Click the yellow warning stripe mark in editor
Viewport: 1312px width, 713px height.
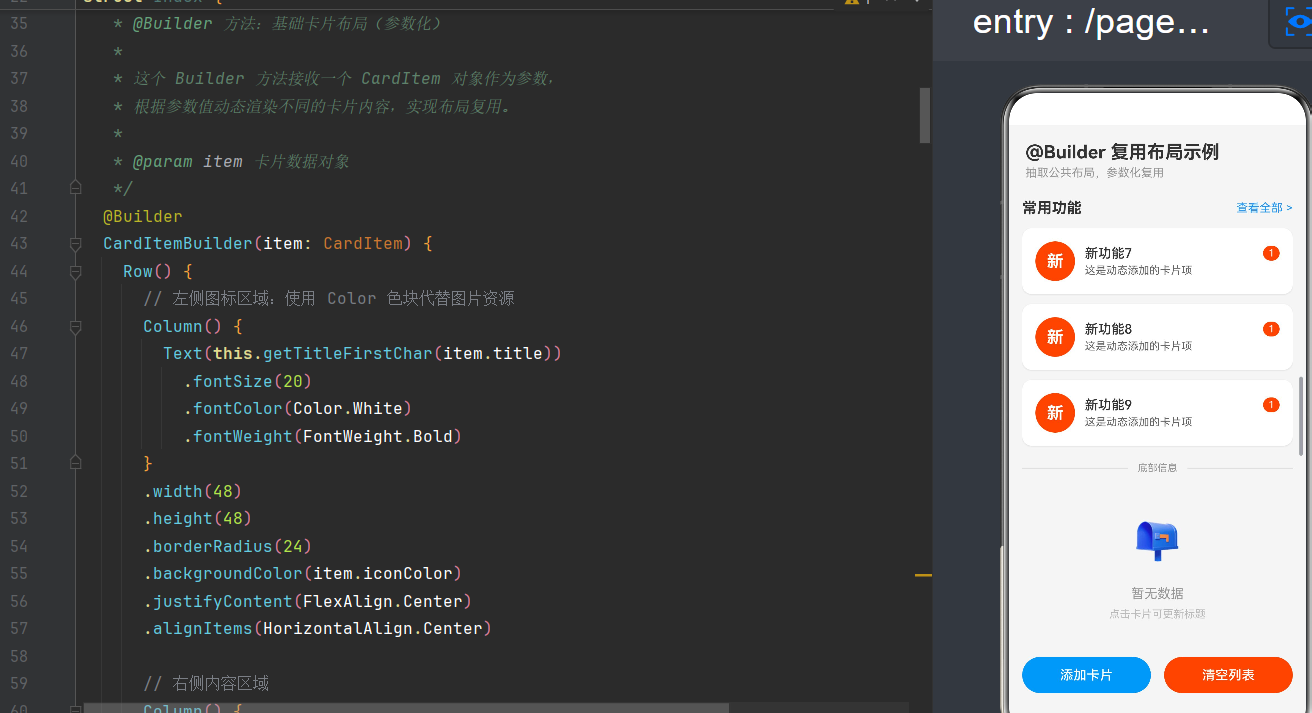pyautogui.click(x=923, y=575)
